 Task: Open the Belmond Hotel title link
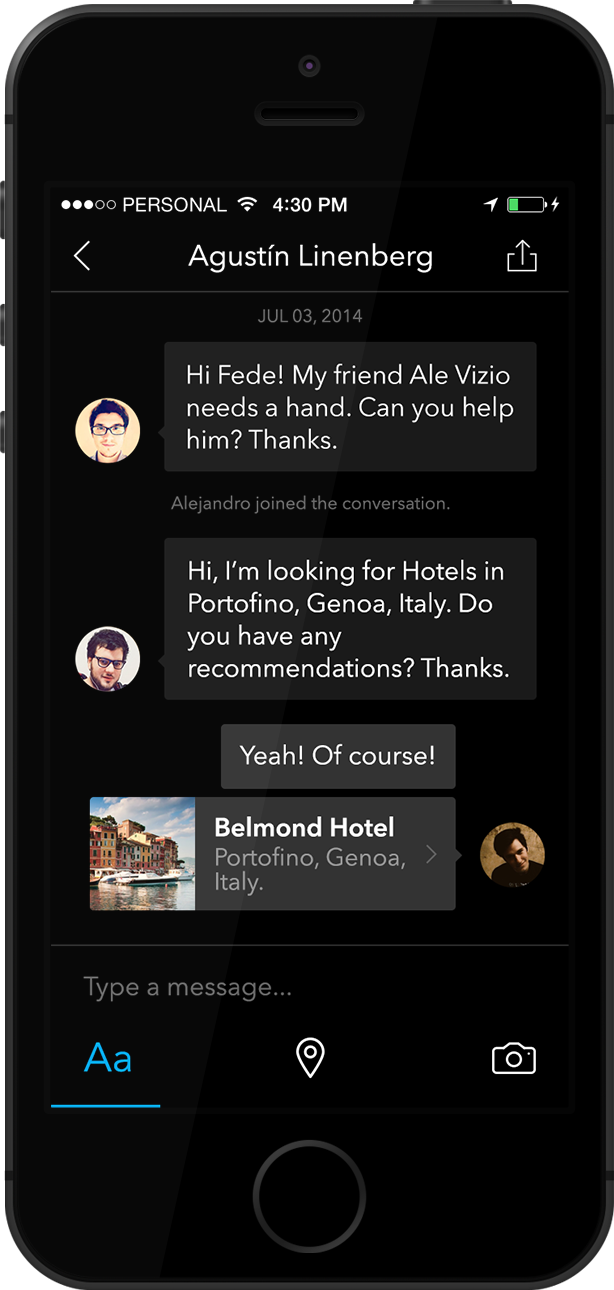304,827
